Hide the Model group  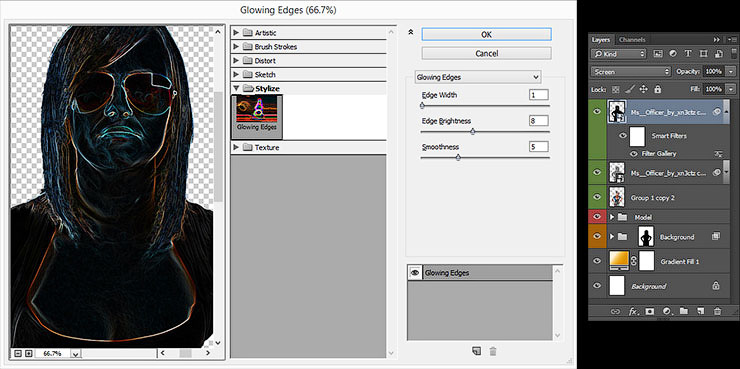pyautogui.click(x=597, y=217)
